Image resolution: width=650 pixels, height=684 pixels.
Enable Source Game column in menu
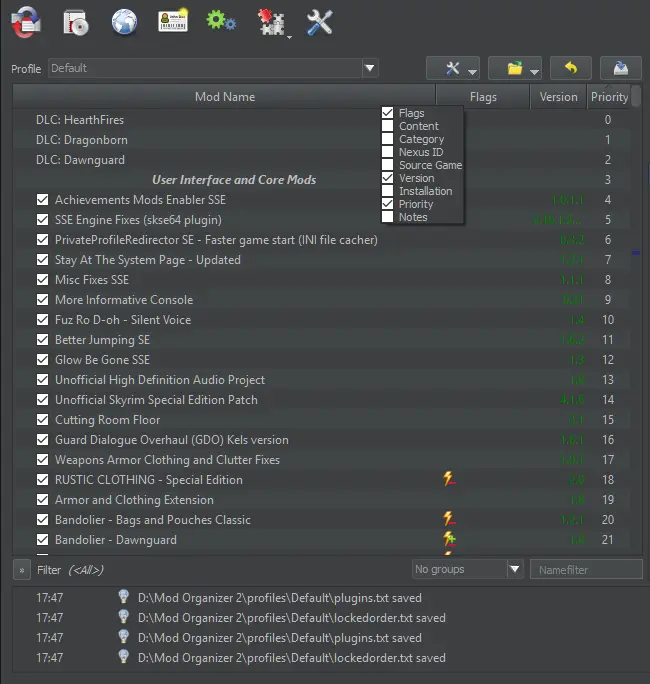[x=387, y=165]
